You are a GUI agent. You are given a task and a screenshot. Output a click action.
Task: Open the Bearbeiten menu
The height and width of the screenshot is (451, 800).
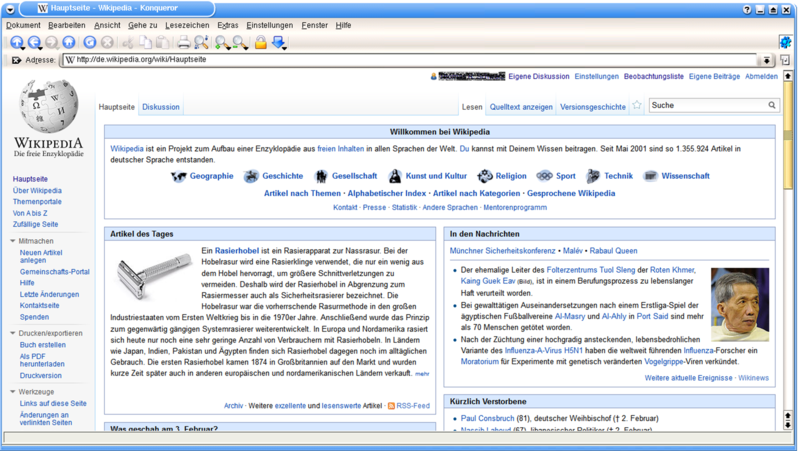(x=67, y=25)
